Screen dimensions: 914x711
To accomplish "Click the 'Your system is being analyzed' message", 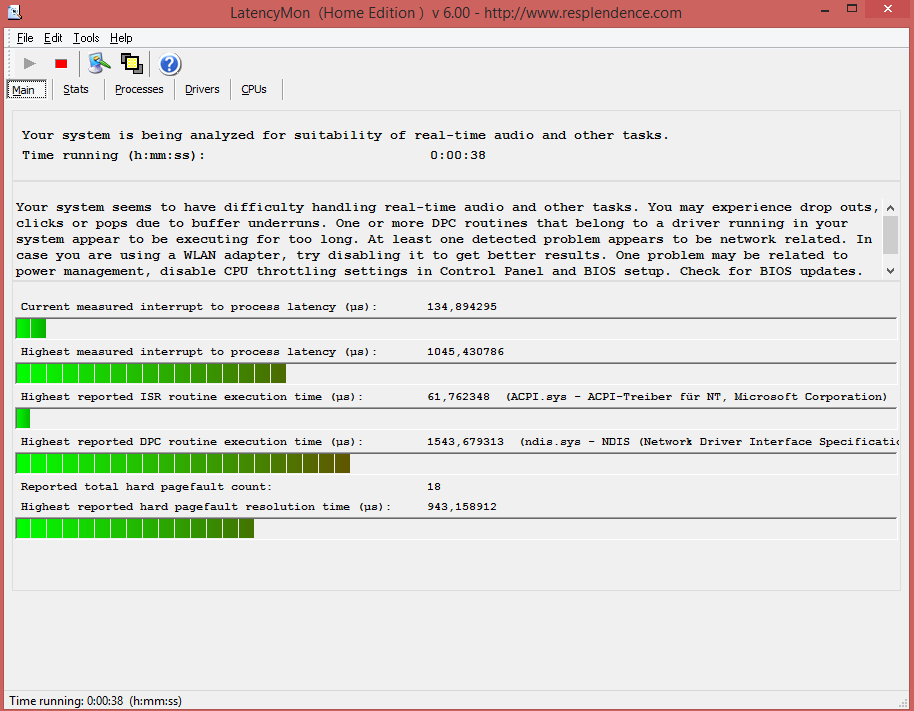I will pos(345,135).
